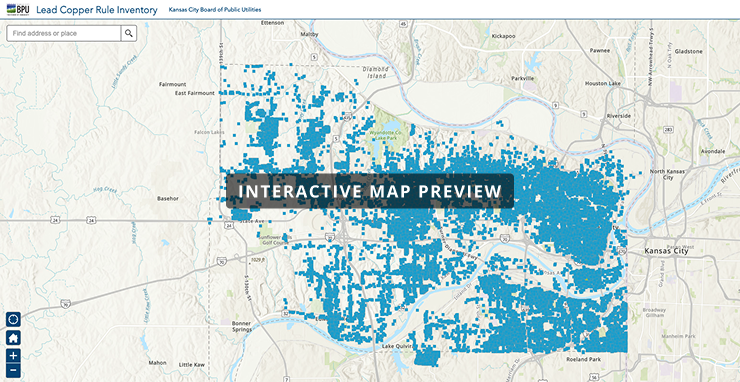Click the Mahon map label

[158, 363]
